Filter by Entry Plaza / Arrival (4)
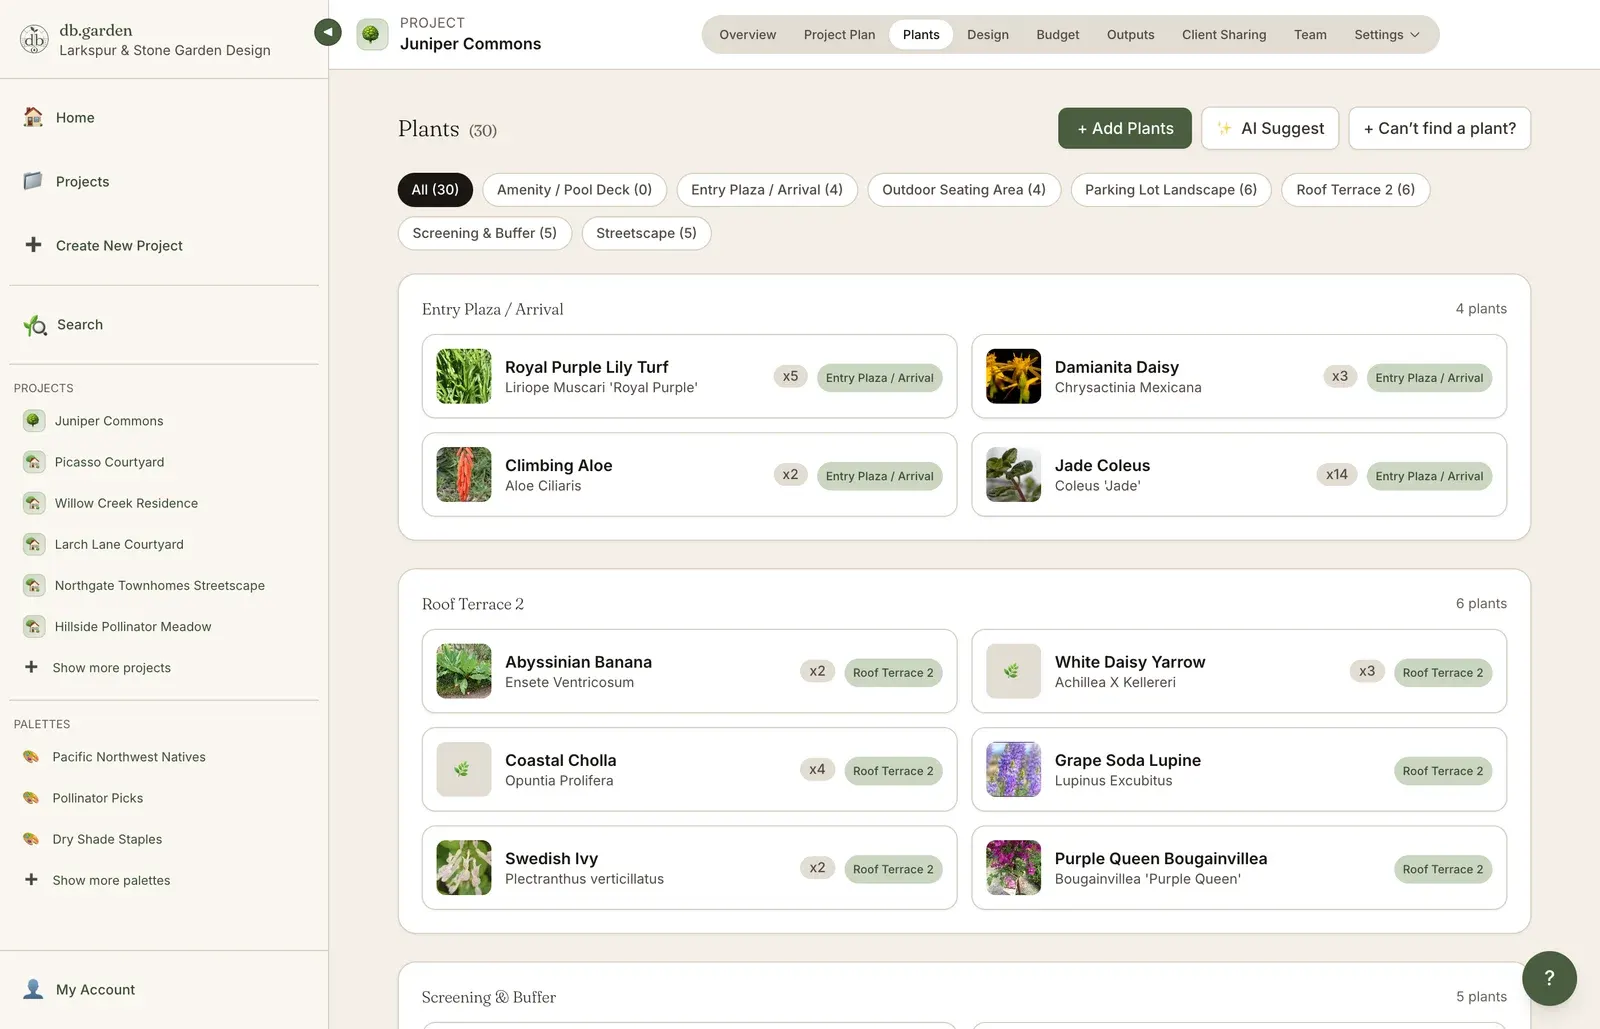The height and width of the screenshot is (1029, 1600). [767, 190]
